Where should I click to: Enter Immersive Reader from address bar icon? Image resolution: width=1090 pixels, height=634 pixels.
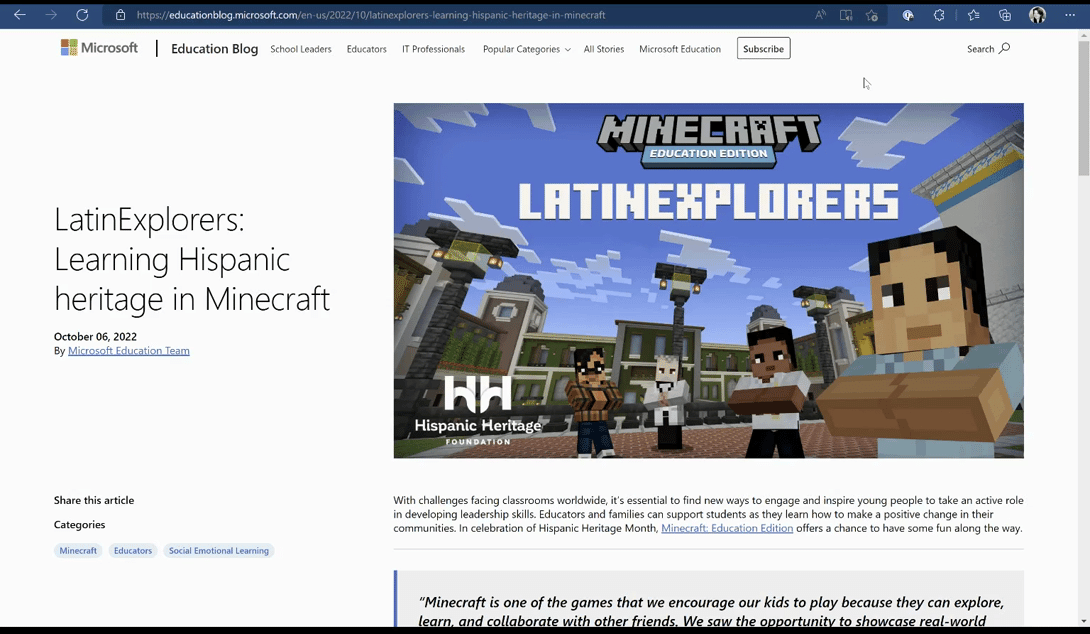(x=846, y=15)
